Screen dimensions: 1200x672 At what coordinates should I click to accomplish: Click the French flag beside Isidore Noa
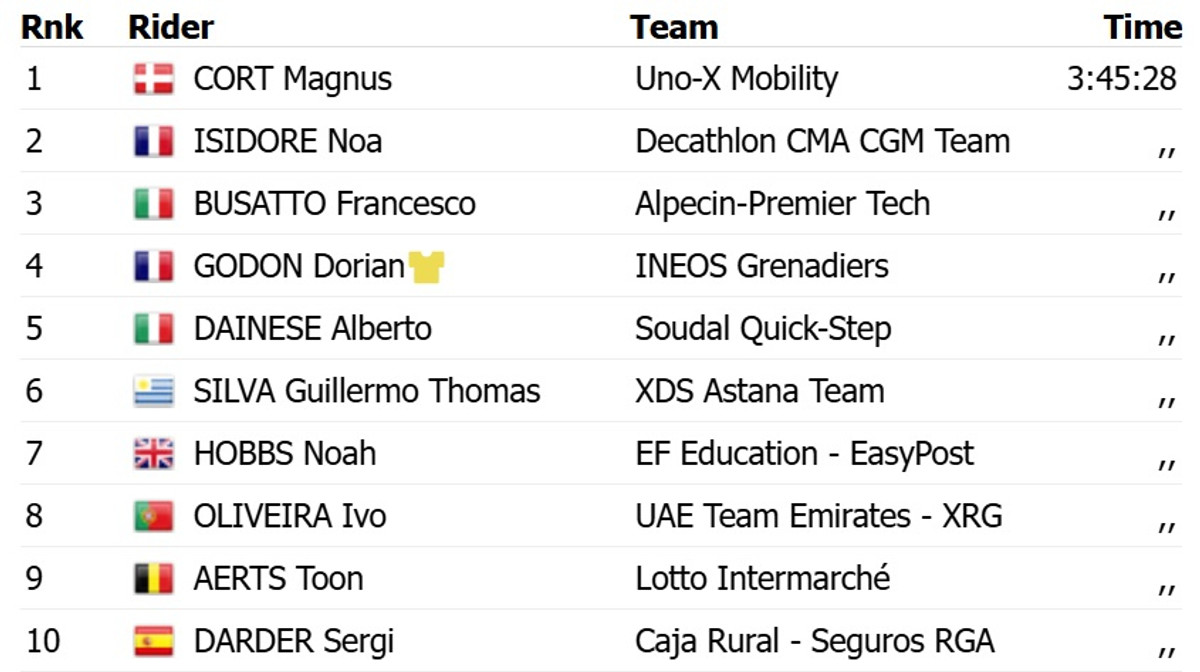click(x=153, y=142)
